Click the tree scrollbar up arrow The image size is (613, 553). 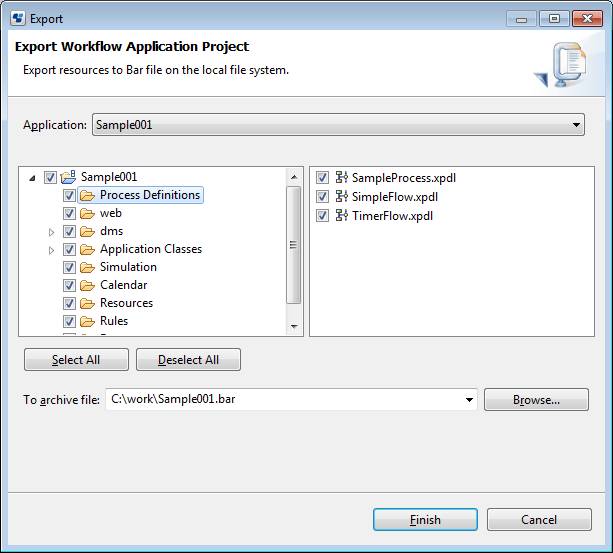click(294, 177)
